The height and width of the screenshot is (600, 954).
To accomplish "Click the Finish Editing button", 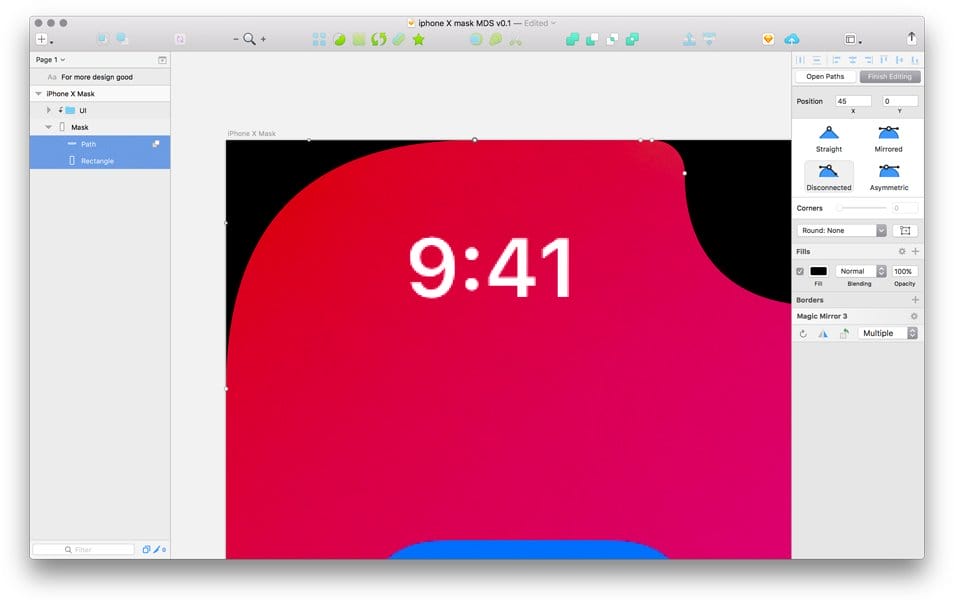I will coord(889,76).
